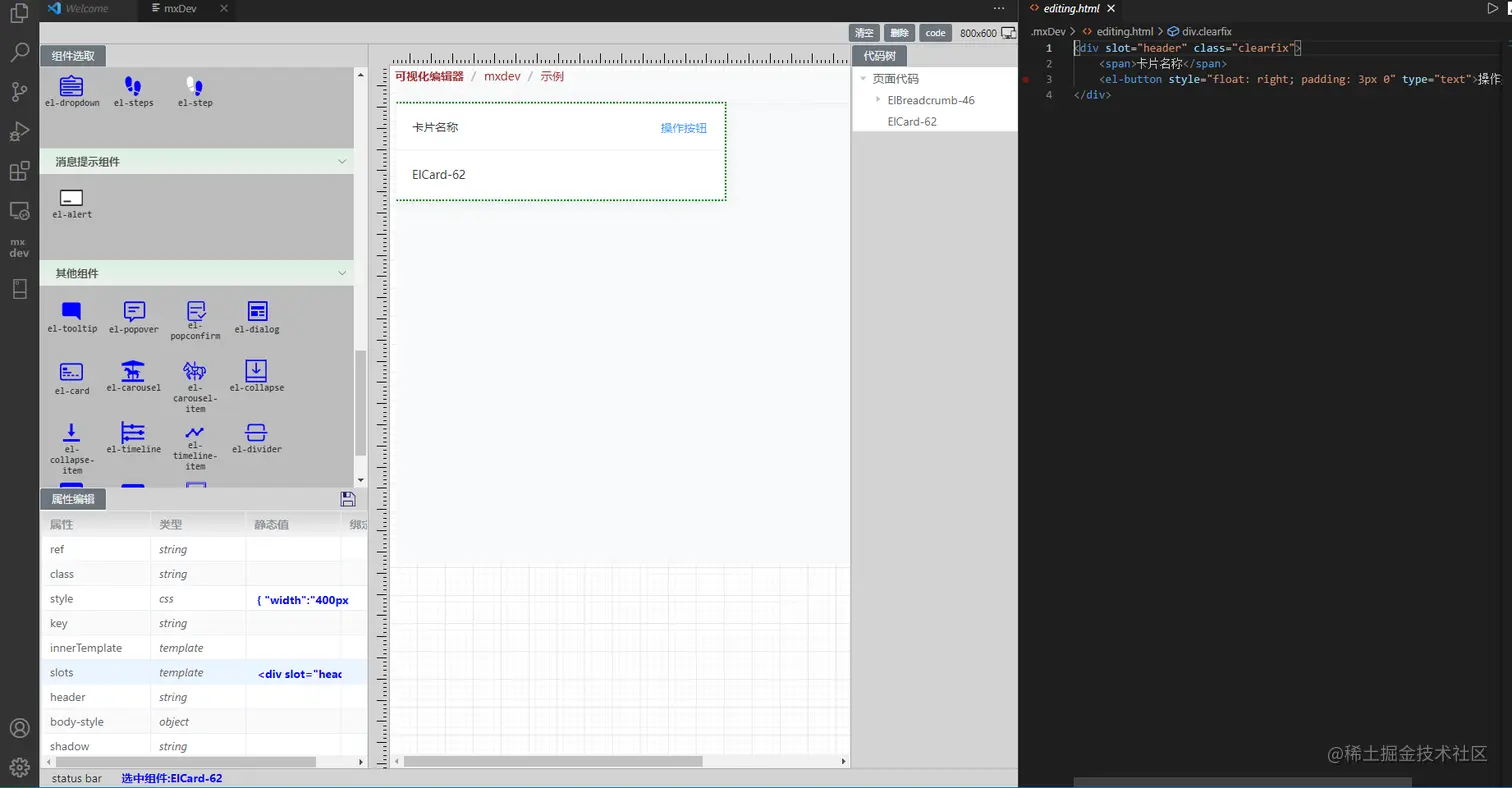Open the mx dev activity bar item

pos(19,248)
